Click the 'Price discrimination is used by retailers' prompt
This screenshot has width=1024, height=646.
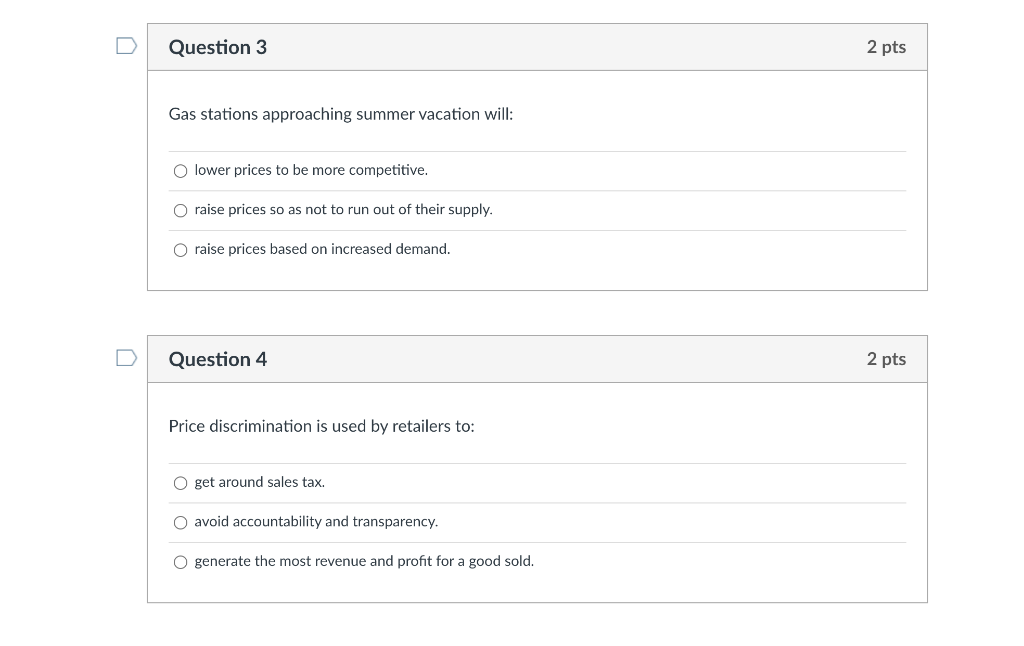(321, 426)
